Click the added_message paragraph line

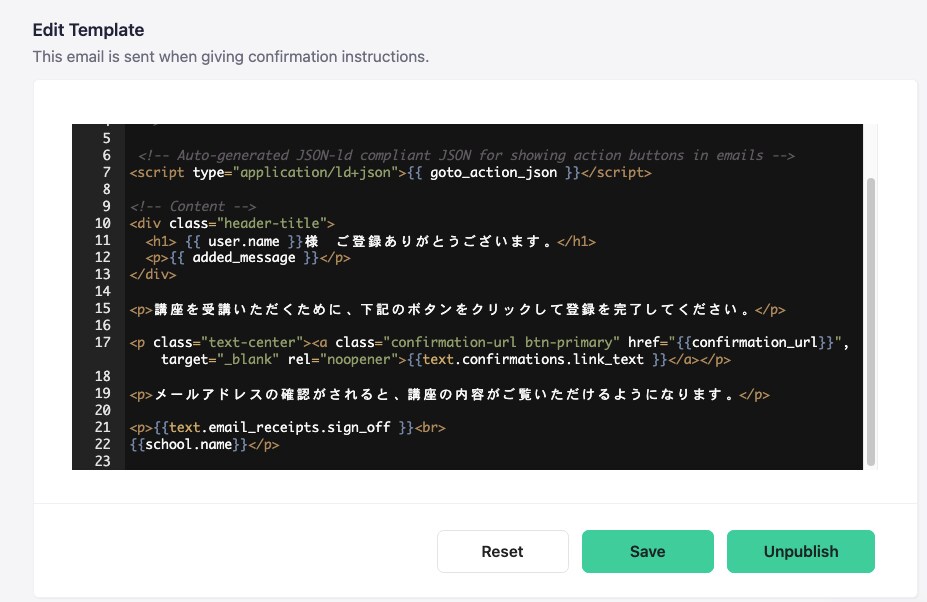click(248, 258)
